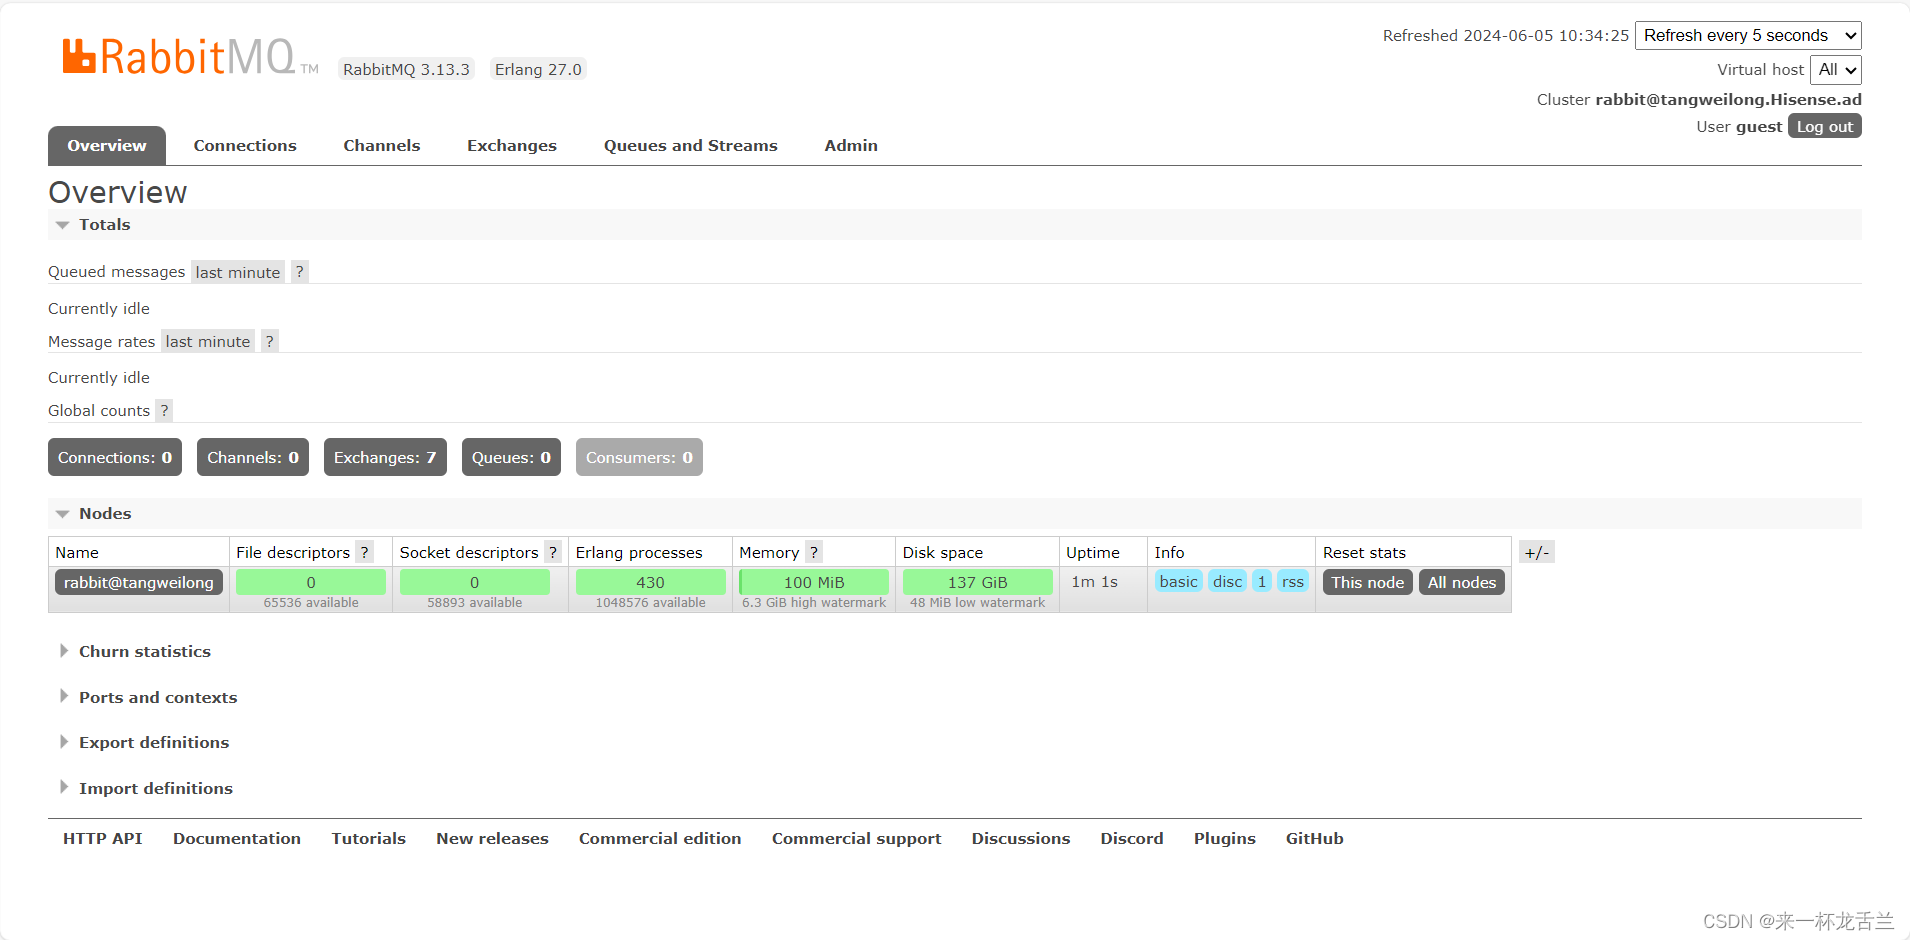This screenshot has height=940, width=1910.
Task: Open help for Global counts
Action: pyautogui.click(x=164, y=410)
